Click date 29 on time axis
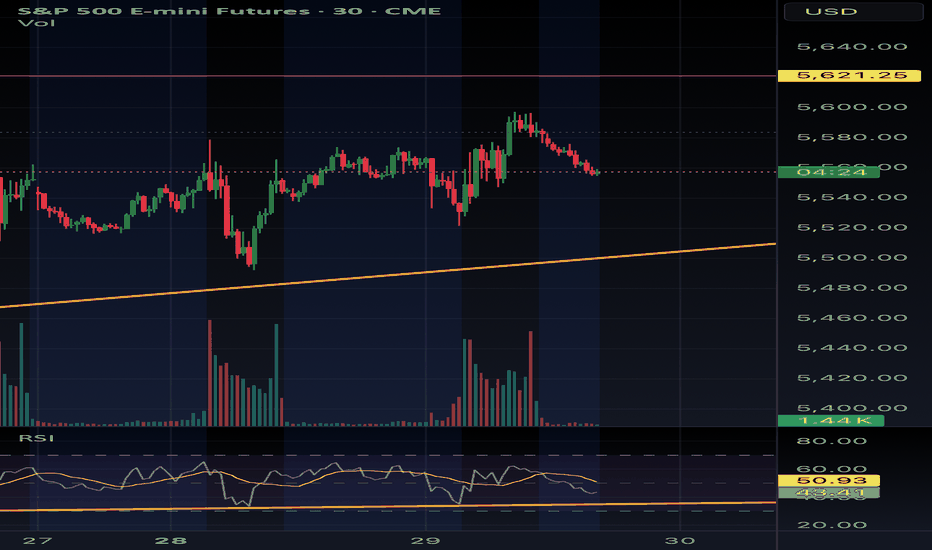Viewport: 932px width, 550px height. (x=426, y=540)
